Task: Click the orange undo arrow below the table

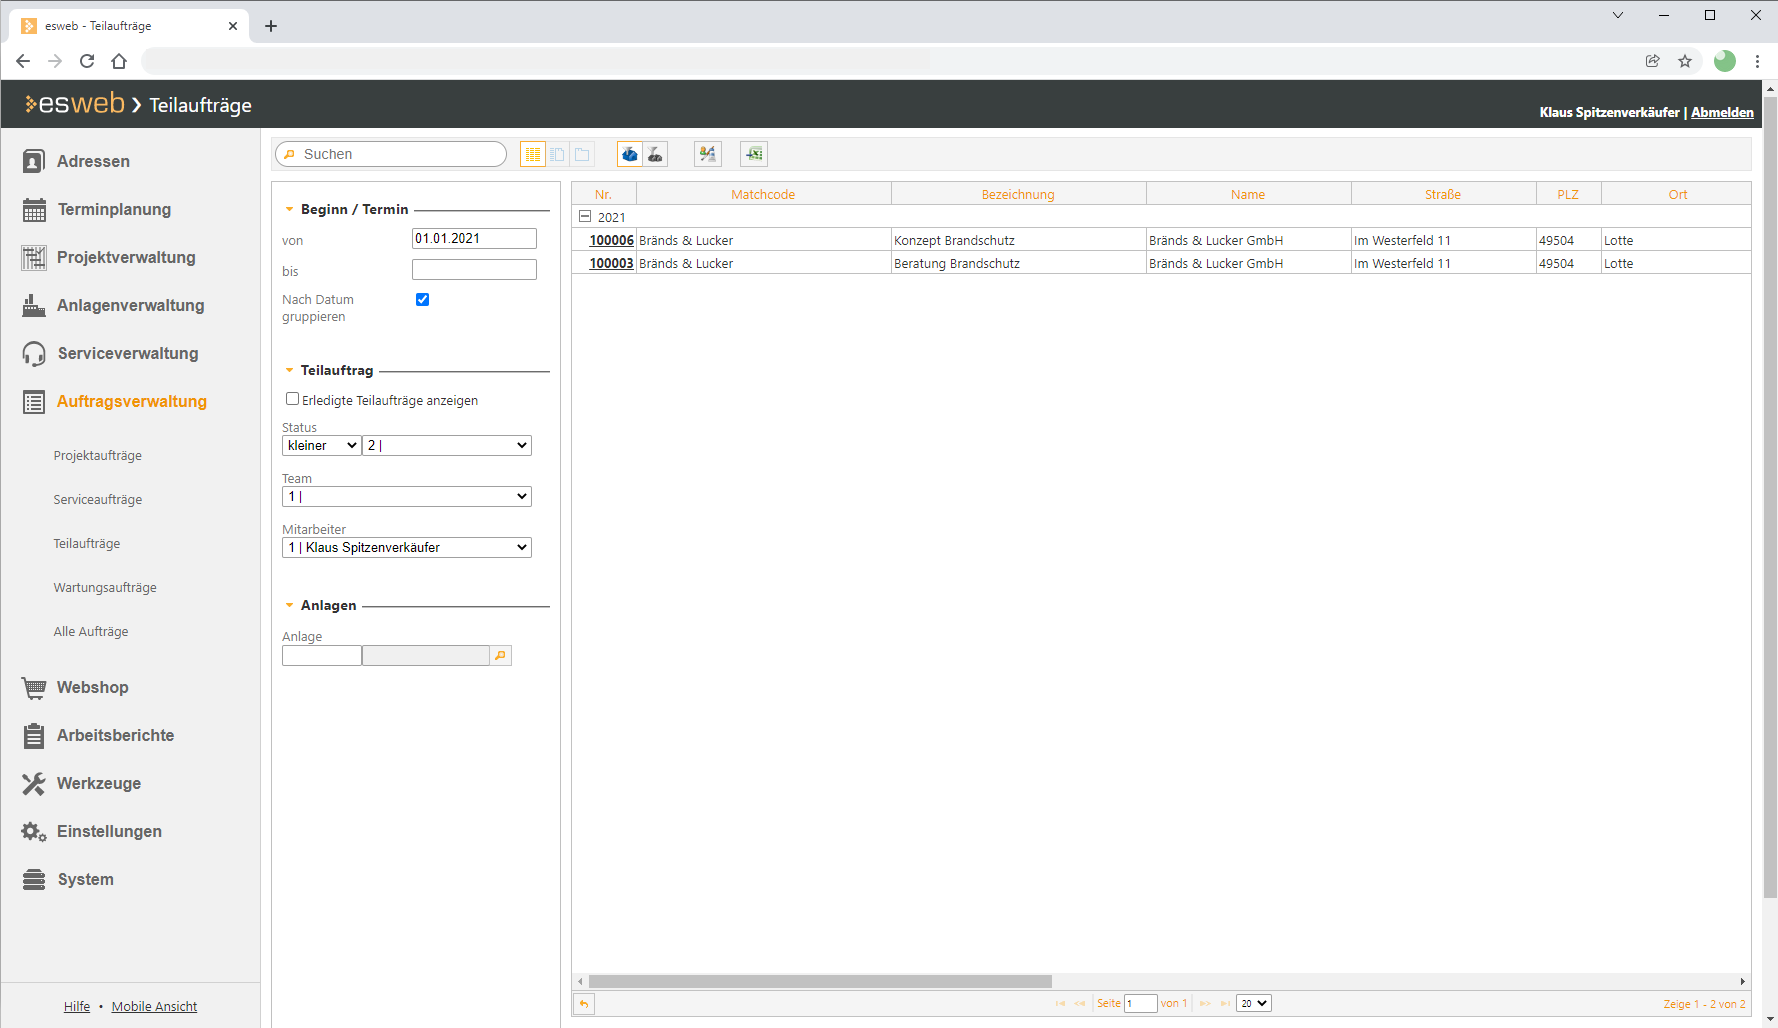Action: (x=584, y=1004)
